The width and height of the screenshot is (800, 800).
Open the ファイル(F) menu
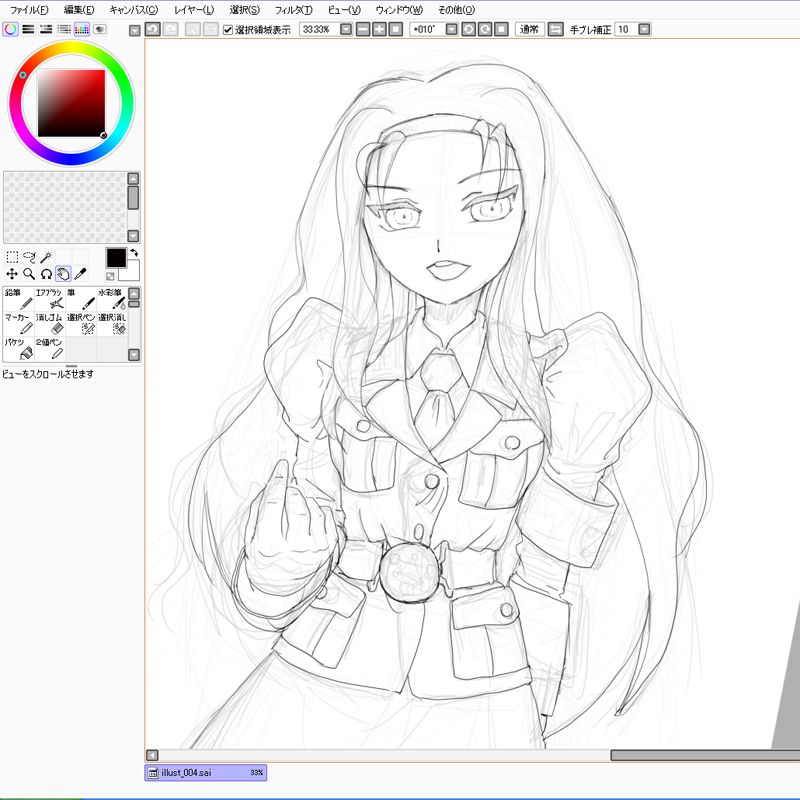pyautogui.click(x=29, y=10)
